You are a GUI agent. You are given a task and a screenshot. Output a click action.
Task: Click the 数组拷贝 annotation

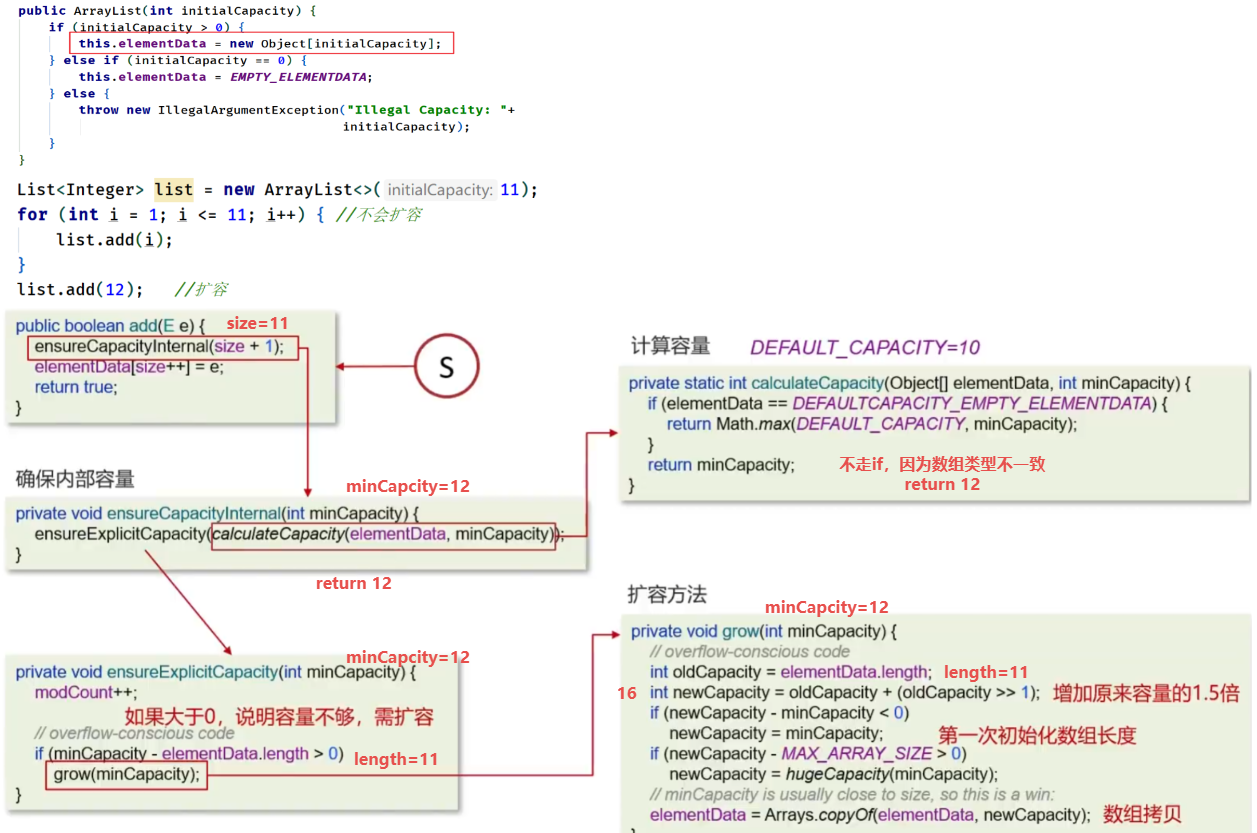click(1142, 815)
